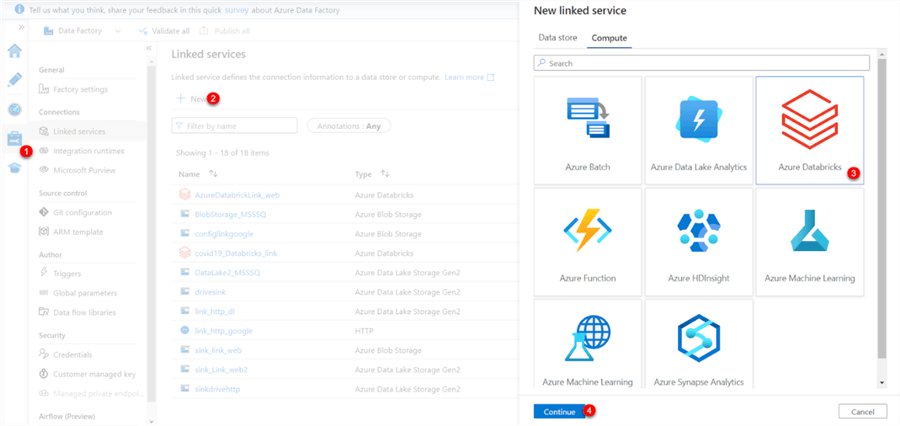Open DataLake2_MSSSQ linked service
Screen dimensions: 900x426
click(x=227, y=272)
